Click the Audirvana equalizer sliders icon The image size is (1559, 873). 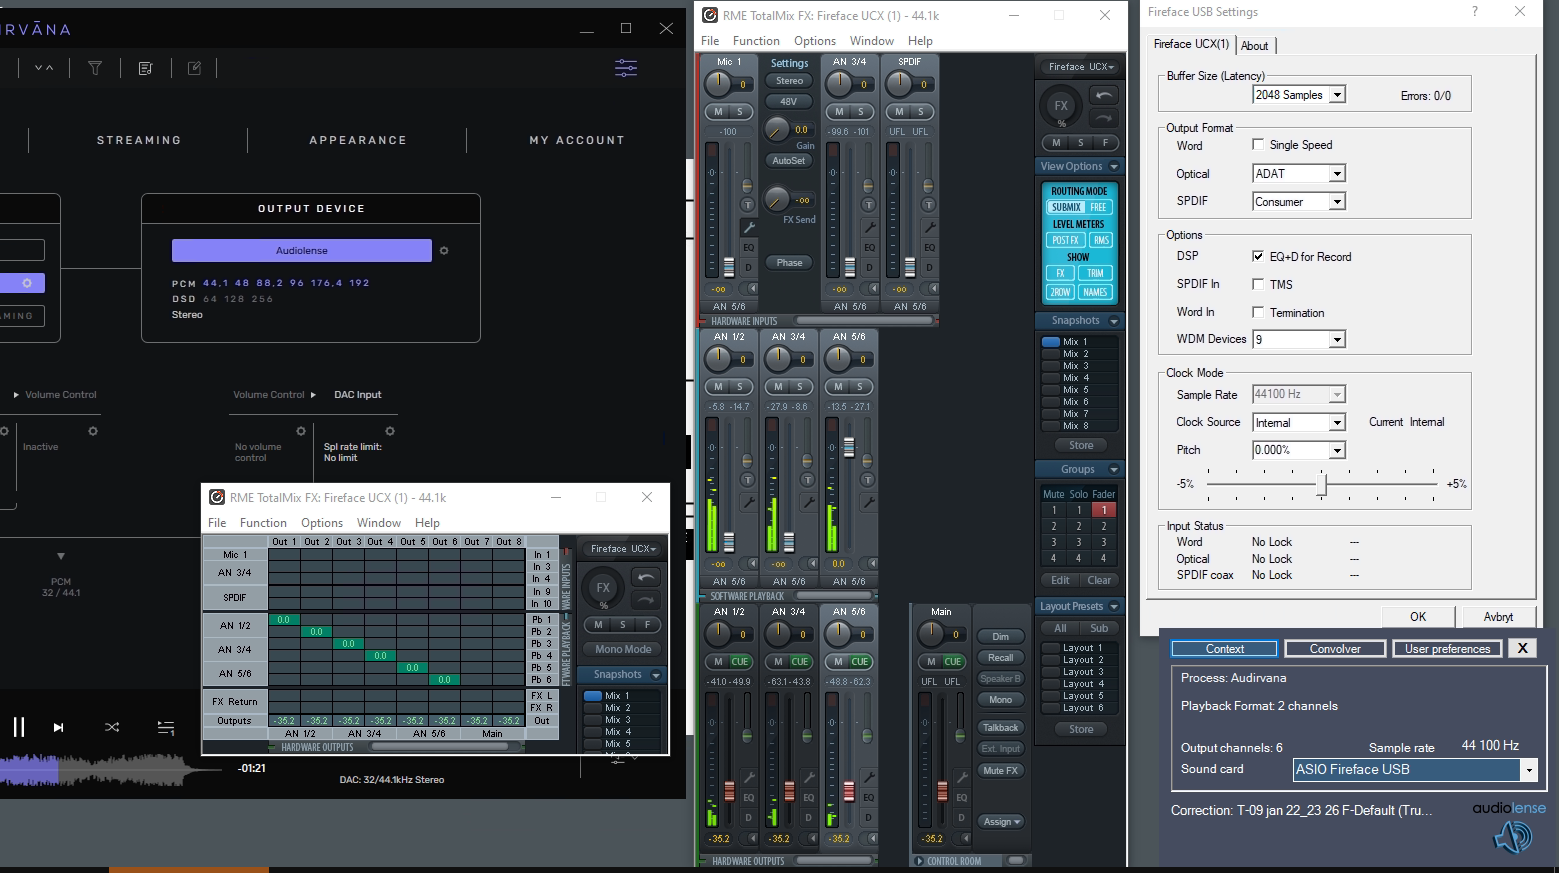[x=626, y=68]
